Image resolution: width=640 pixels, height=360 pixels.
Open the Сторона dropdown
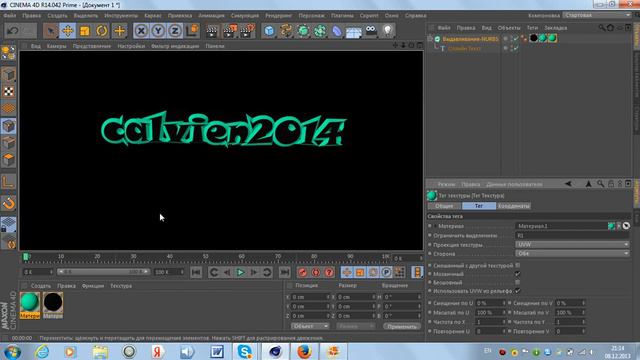(x=572, y=253)
